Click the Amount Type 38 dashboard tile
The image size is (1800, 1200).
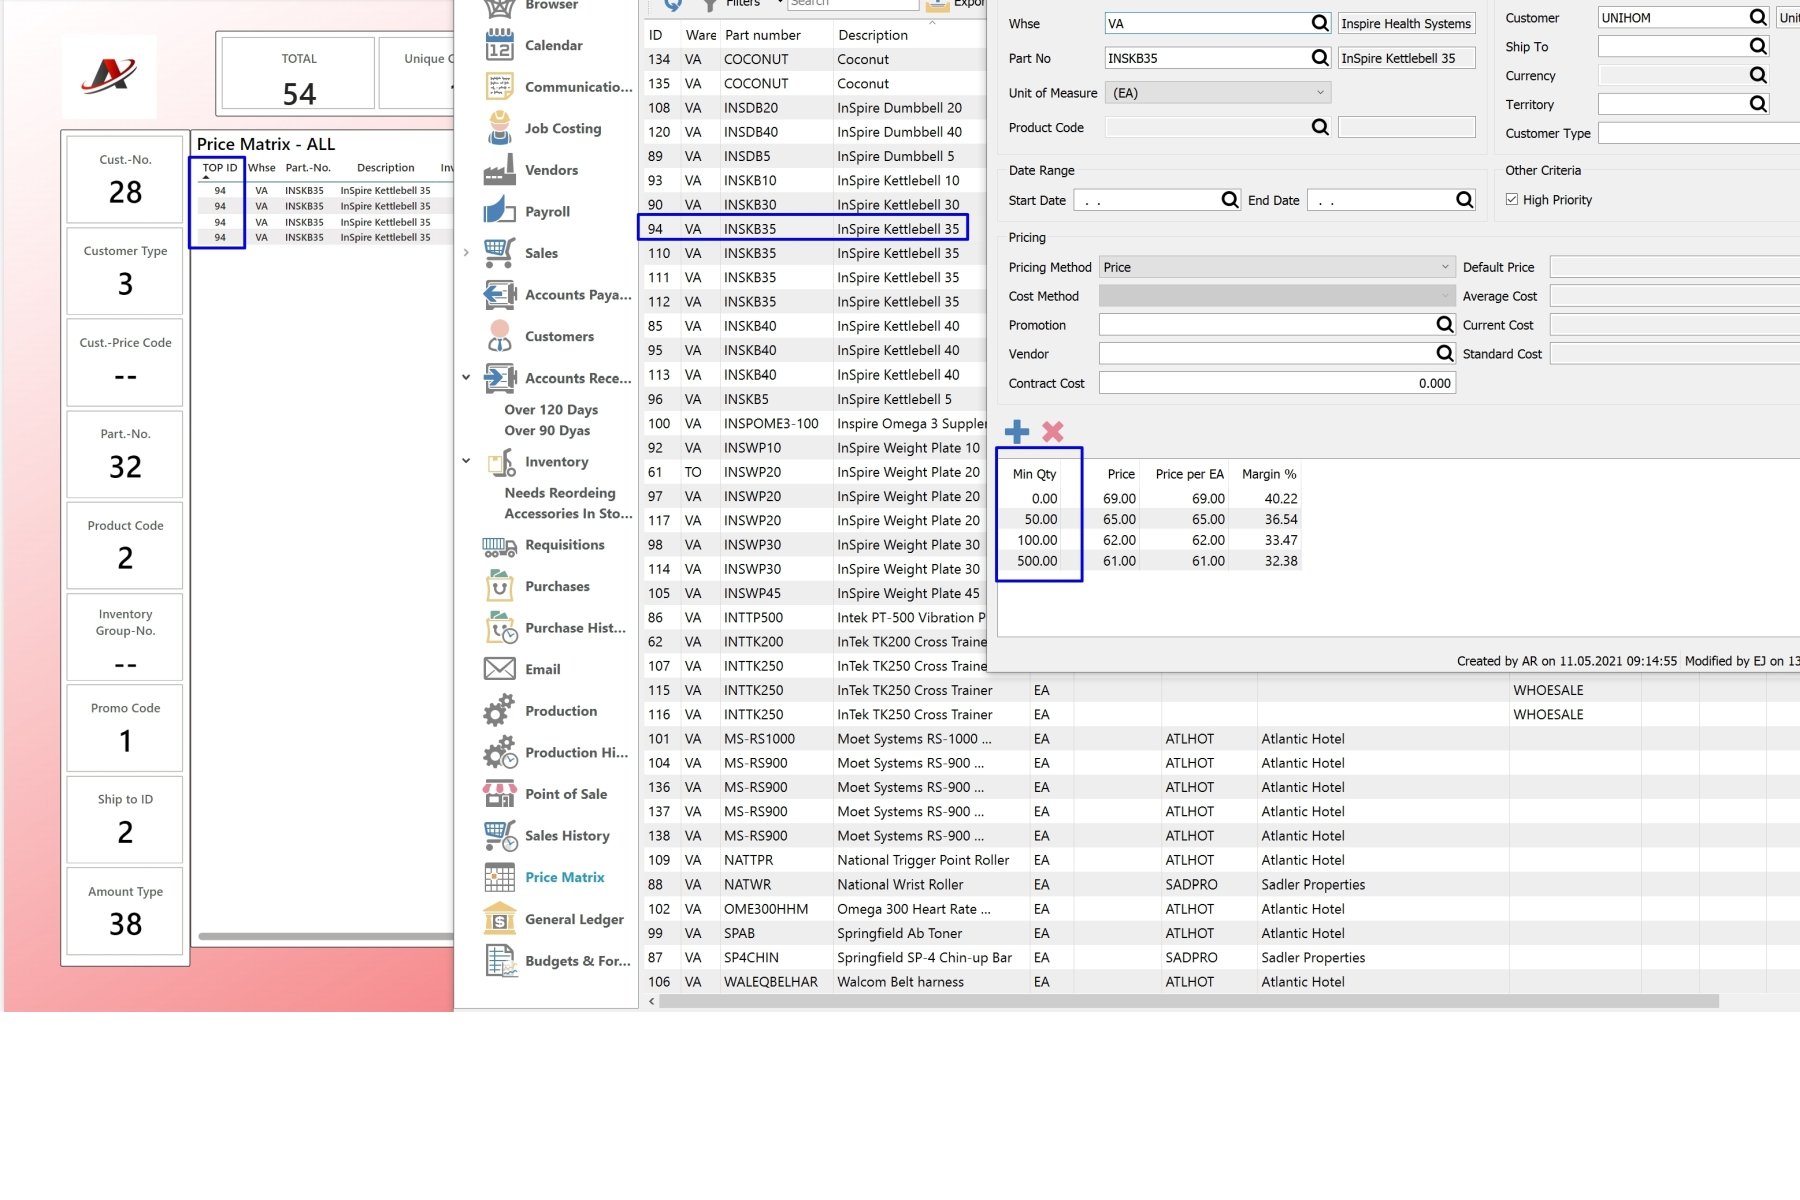click(x=125, y=911)
